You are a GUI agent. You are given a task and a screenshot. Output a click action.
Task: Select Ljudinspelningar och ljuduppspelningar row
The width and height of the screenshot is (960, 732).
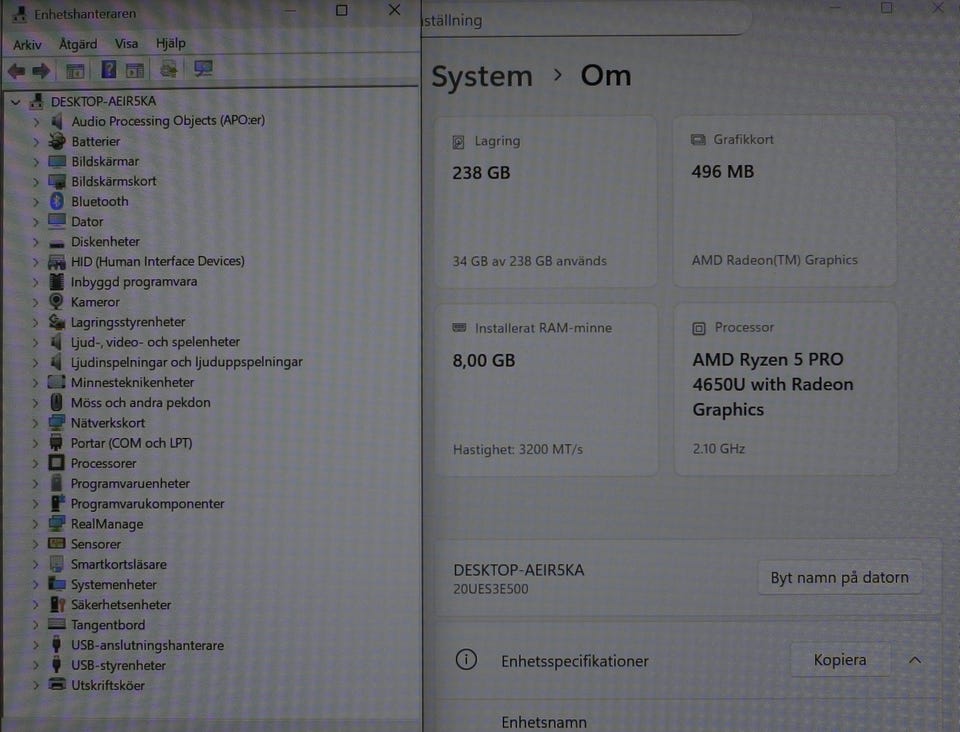tap(186, 362)
